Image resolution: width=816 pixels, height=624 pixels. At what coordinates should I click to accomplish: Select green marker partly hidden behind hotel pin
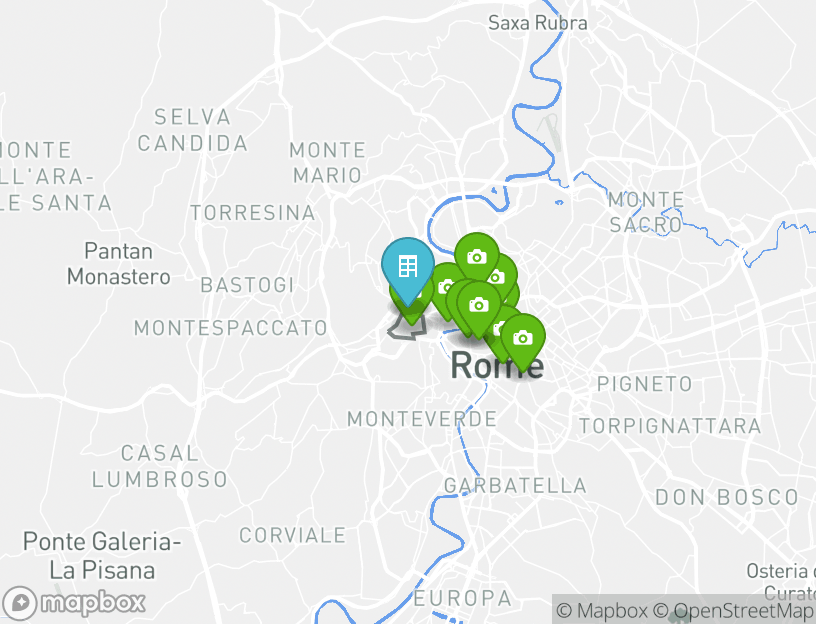coord(411,311)
